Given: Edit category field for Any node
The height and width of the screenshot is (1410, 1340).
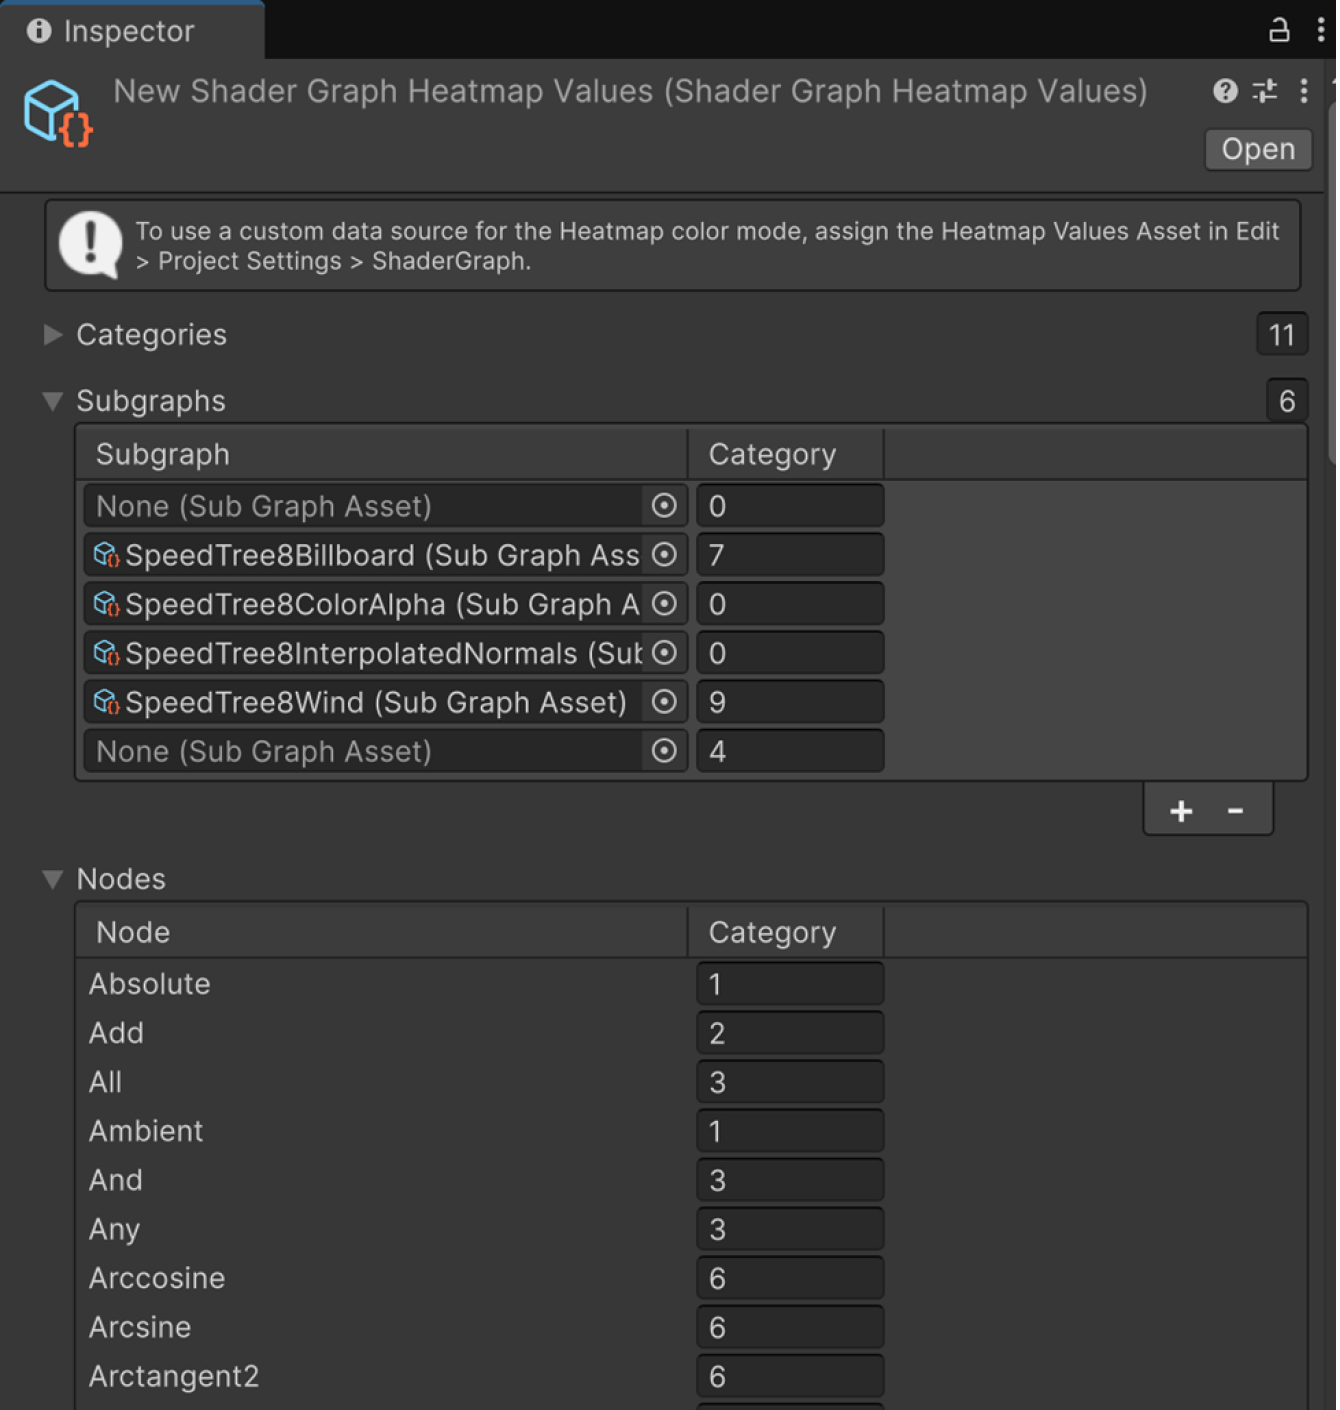Looking at the screenshot, I should (790, 1229).
